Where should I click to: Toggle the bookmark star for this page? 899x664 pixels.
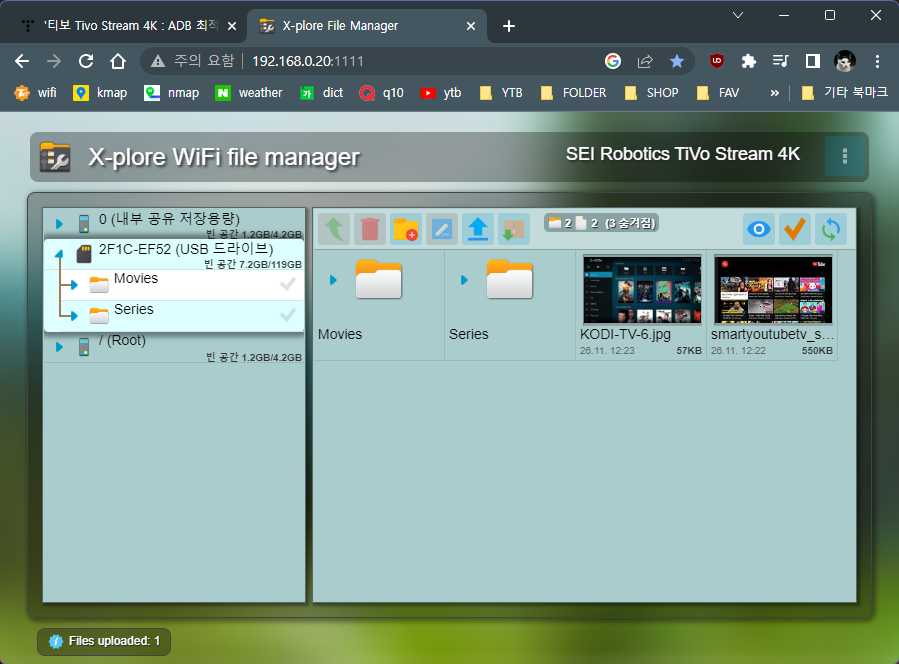coord(677,61)
